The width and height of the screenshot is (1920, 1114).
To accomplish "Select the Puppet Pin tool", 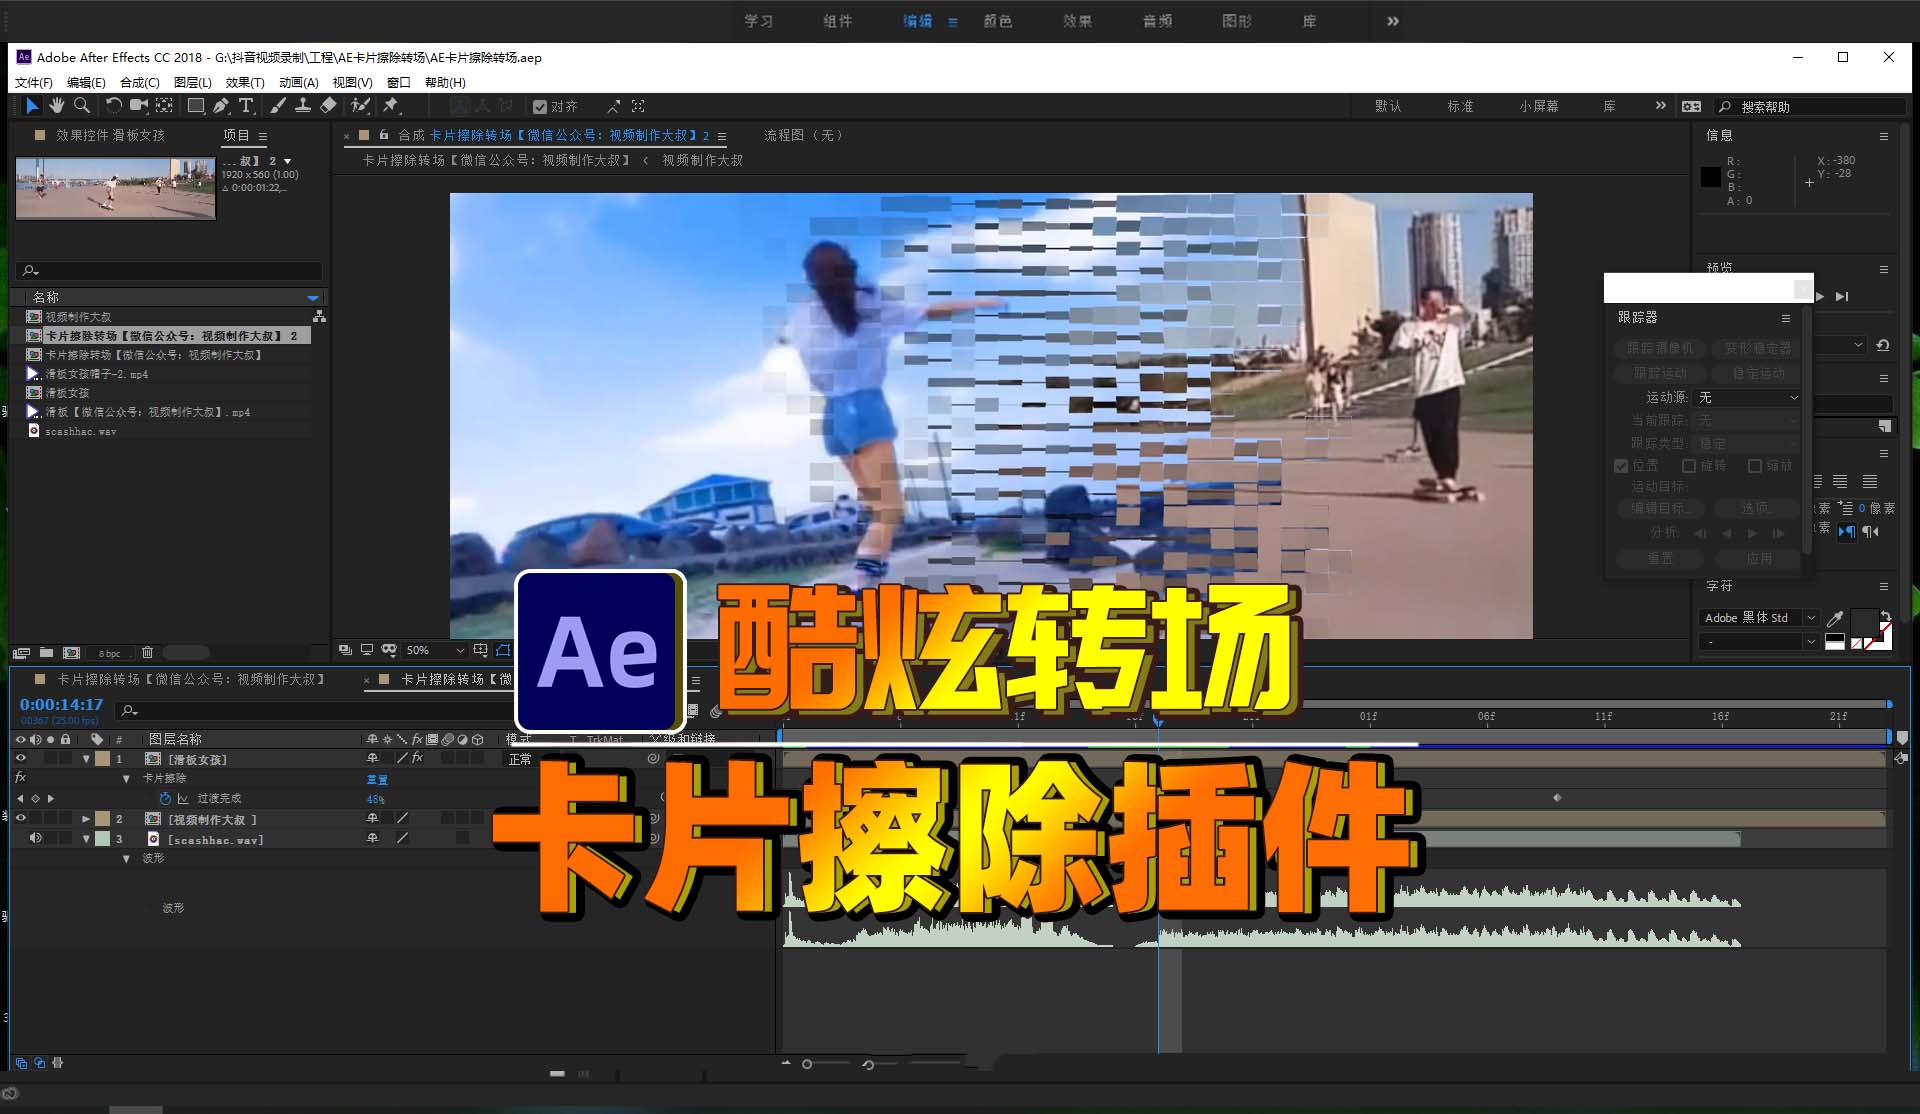I will coord(391,106).
